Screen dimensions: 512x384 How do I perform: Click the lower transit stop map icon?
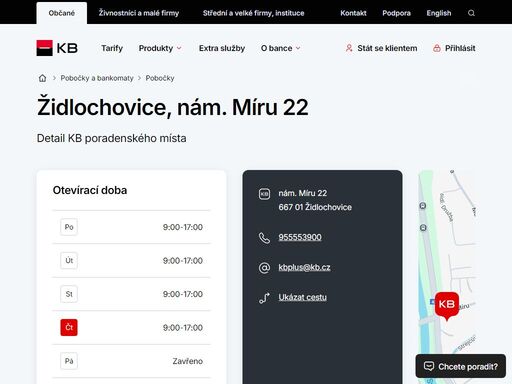coord(423,228)
